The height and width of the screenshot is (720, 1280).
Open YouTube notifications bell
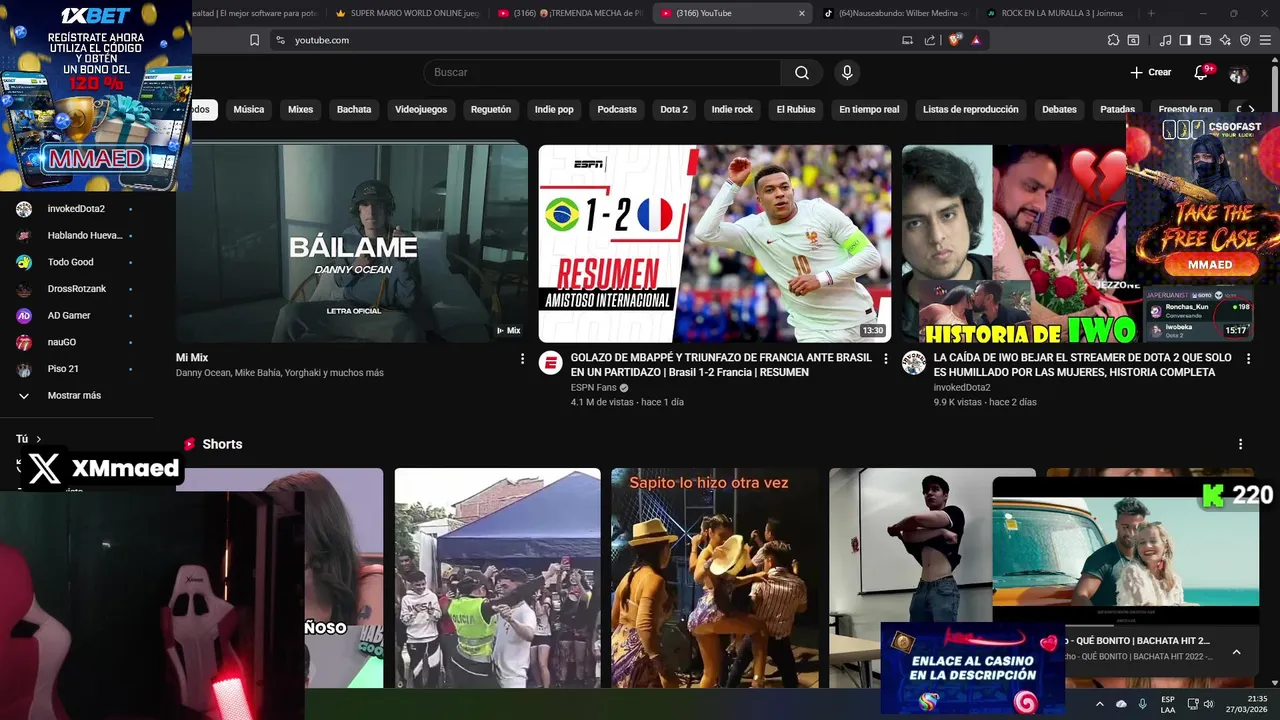(1201, 72)
